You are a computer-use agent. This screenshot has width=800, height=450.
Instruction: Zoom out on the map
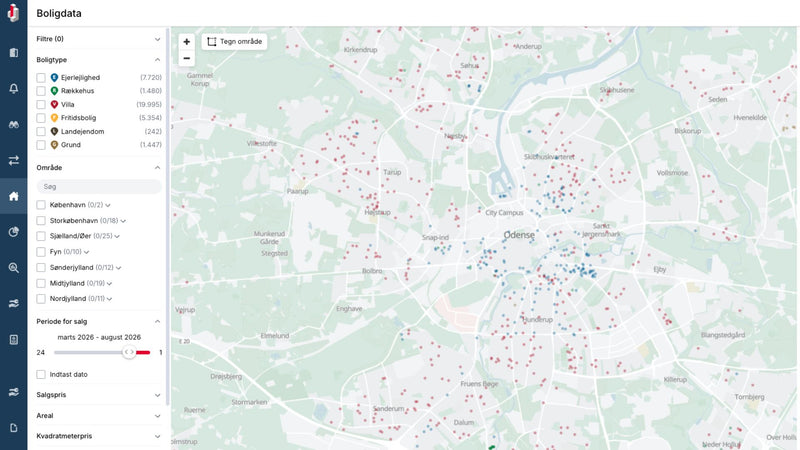coord(187,58)
